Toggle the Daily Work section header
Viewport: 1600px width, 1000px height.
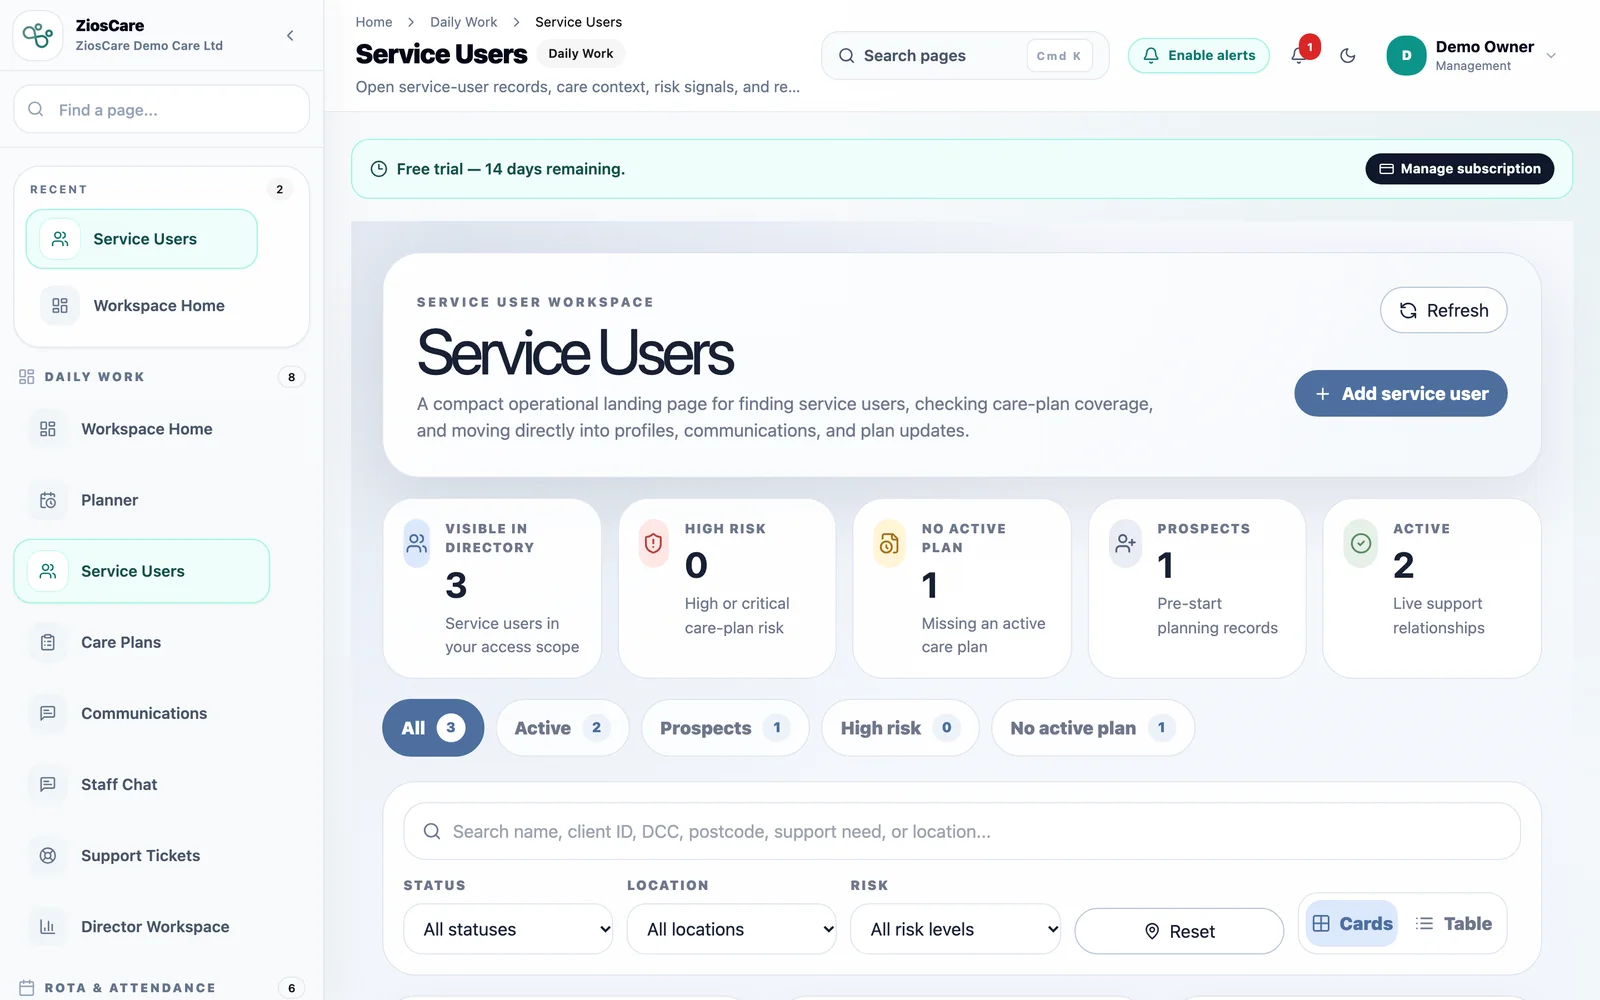tap(162, 377)
